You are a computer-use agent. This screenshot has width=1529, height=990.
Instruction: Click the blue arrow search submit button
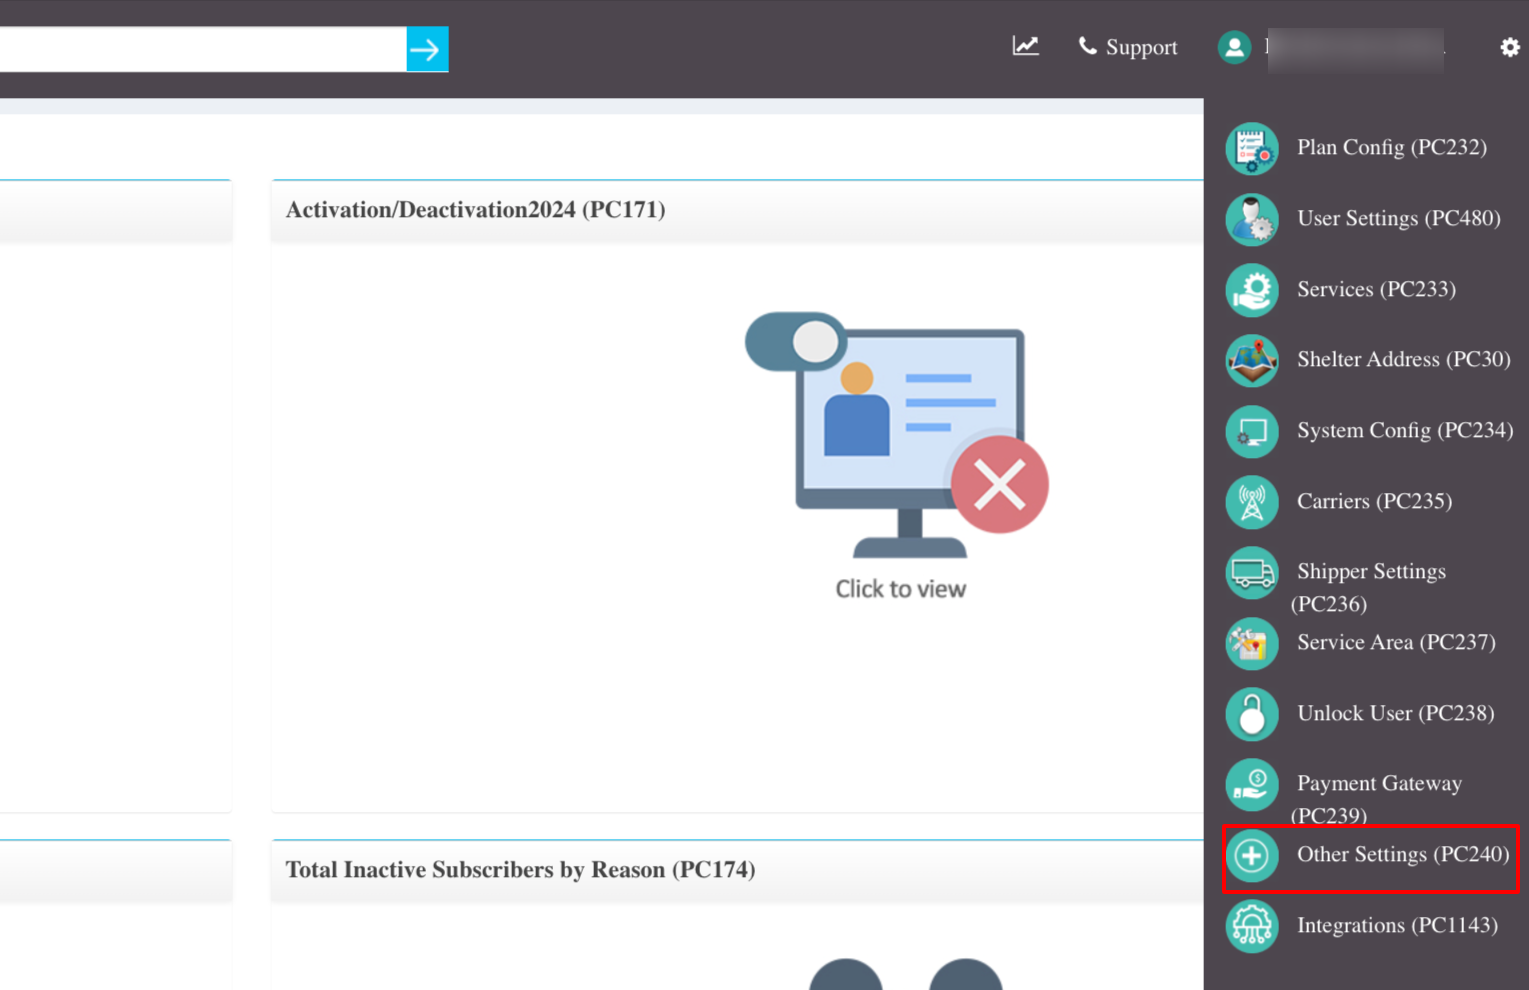coord(427,49)
